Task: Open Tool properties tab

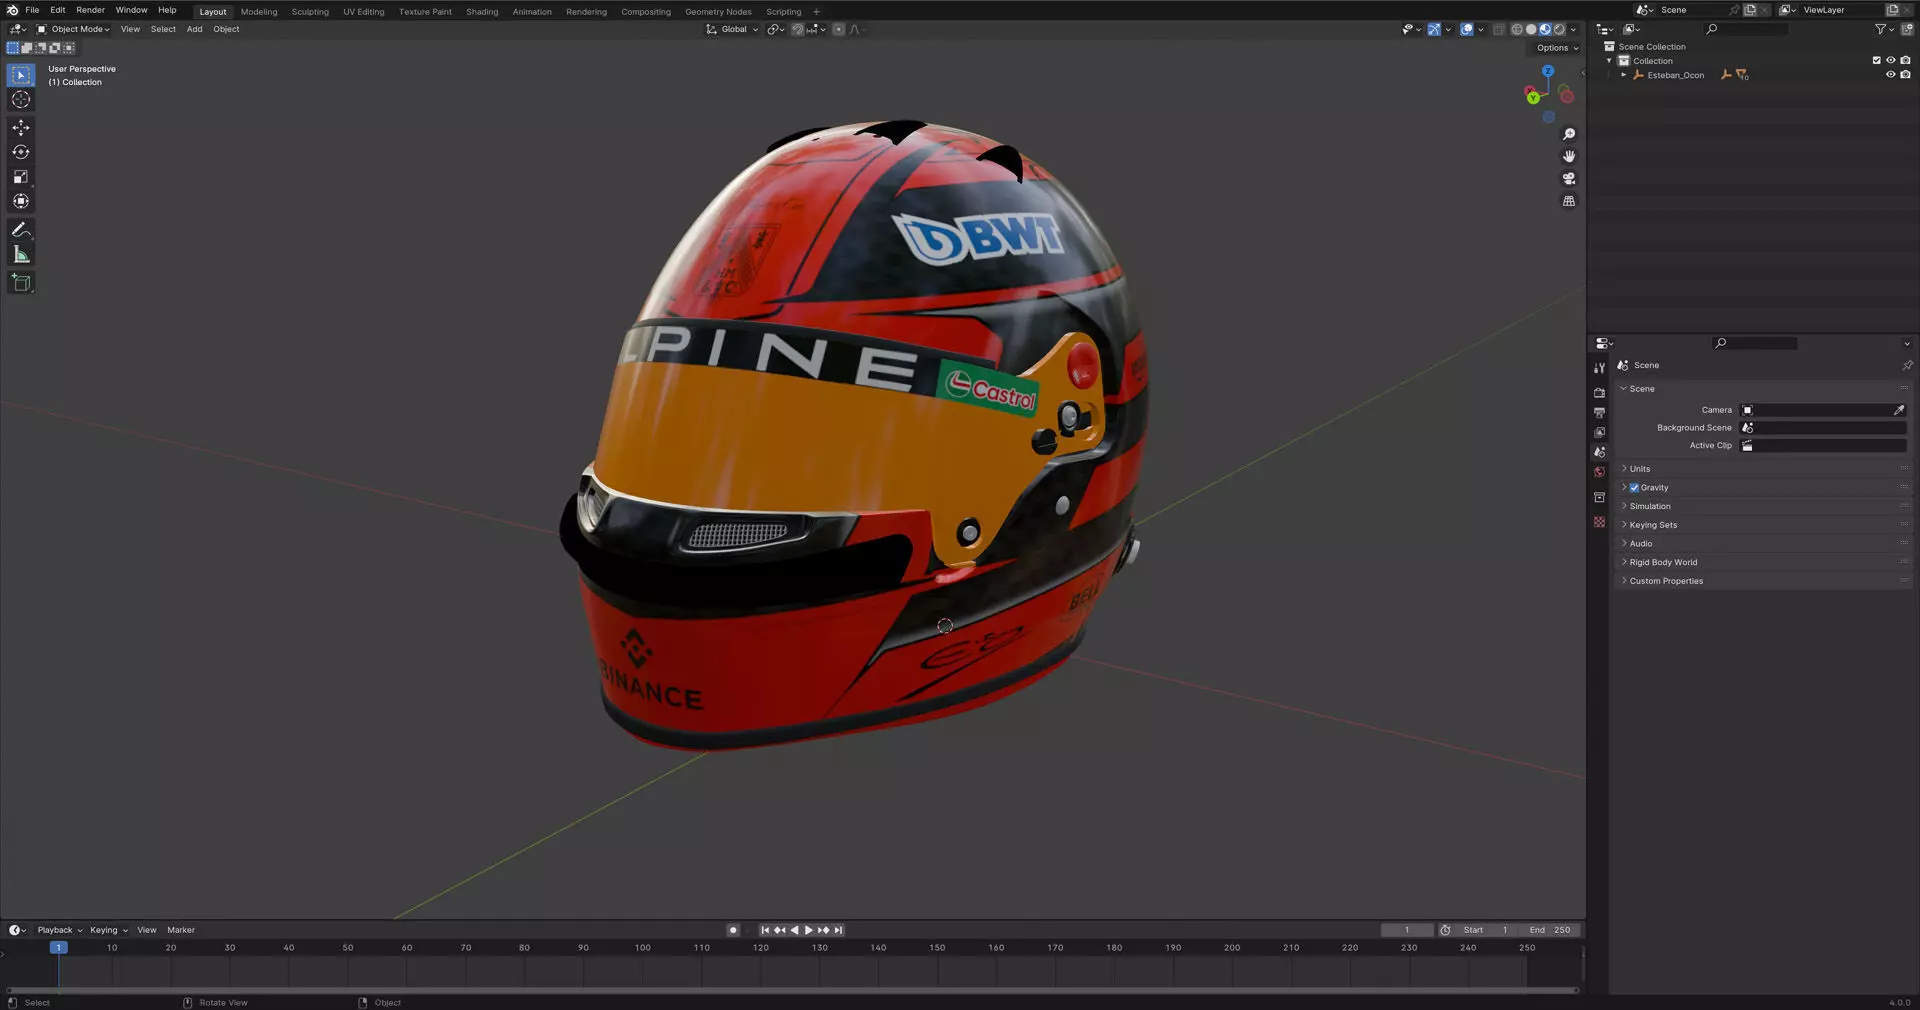Action: tap(1599, 368)
